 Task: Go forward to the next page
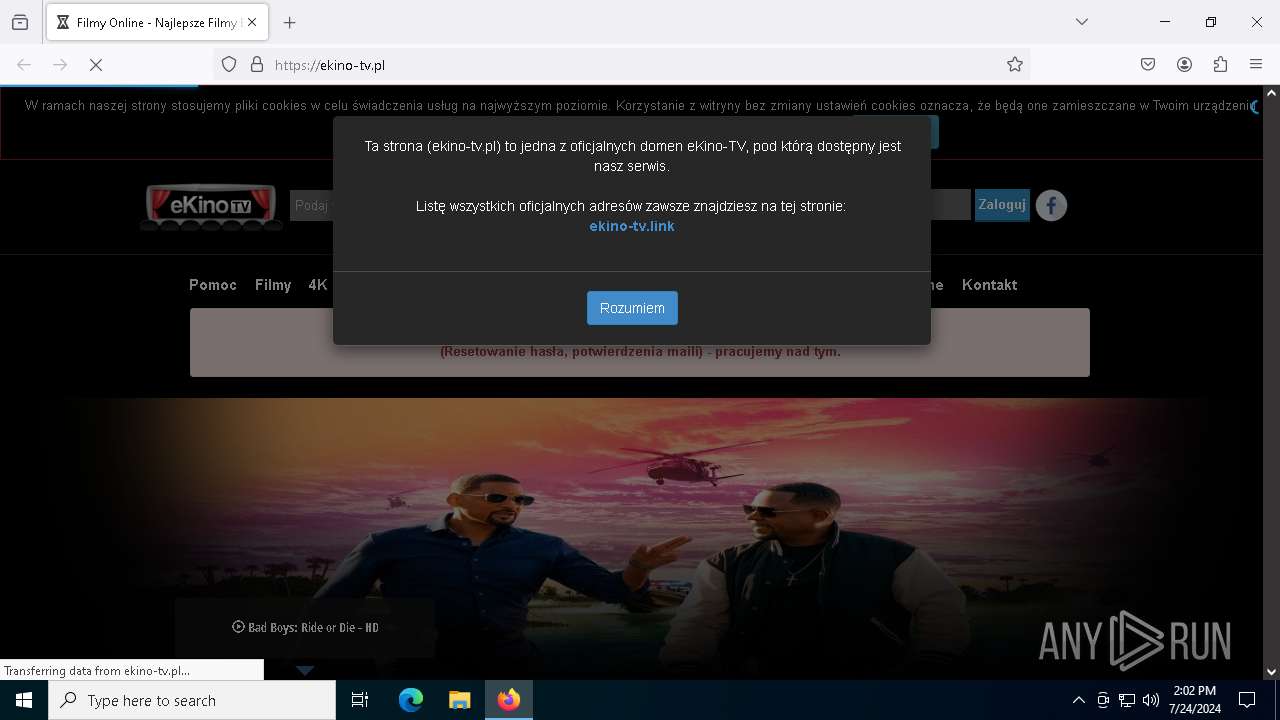pos(60,65)
